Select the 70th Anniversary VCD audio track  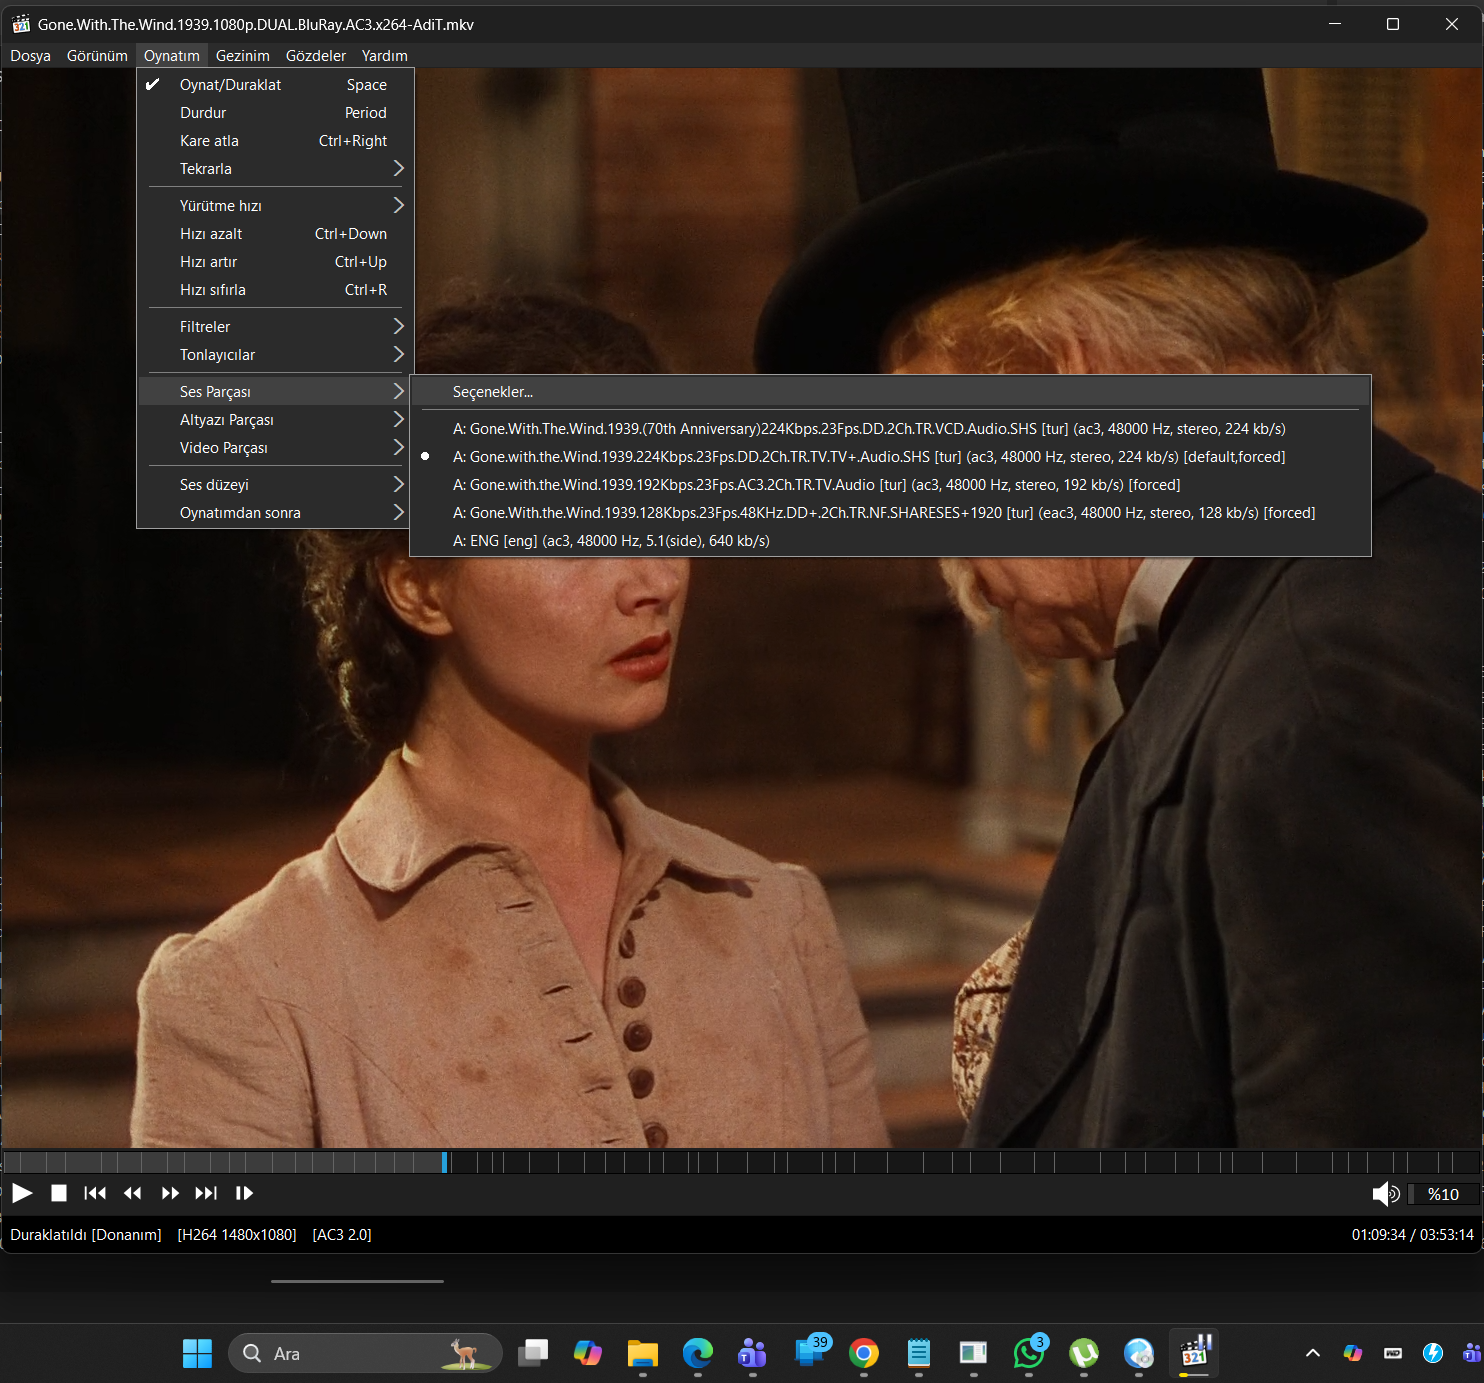(x=890, y=429)
